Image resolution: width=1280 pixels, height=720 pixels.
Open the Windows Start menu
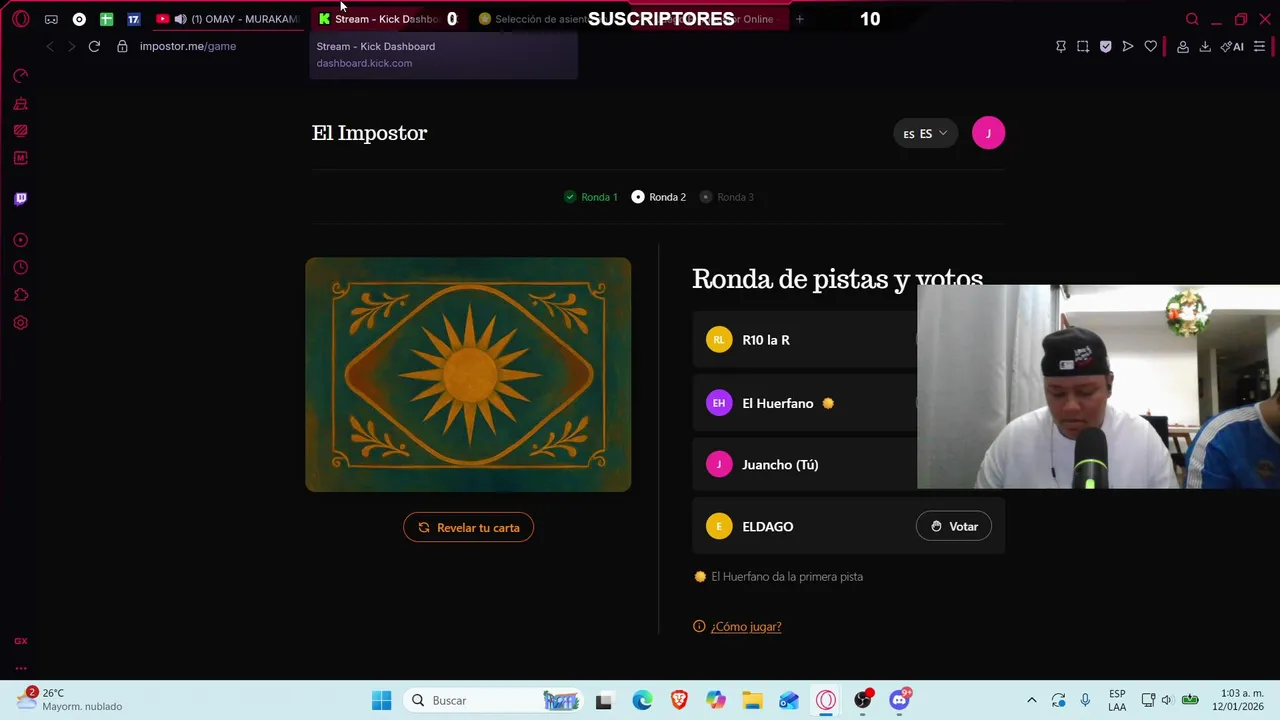(381, 700)
